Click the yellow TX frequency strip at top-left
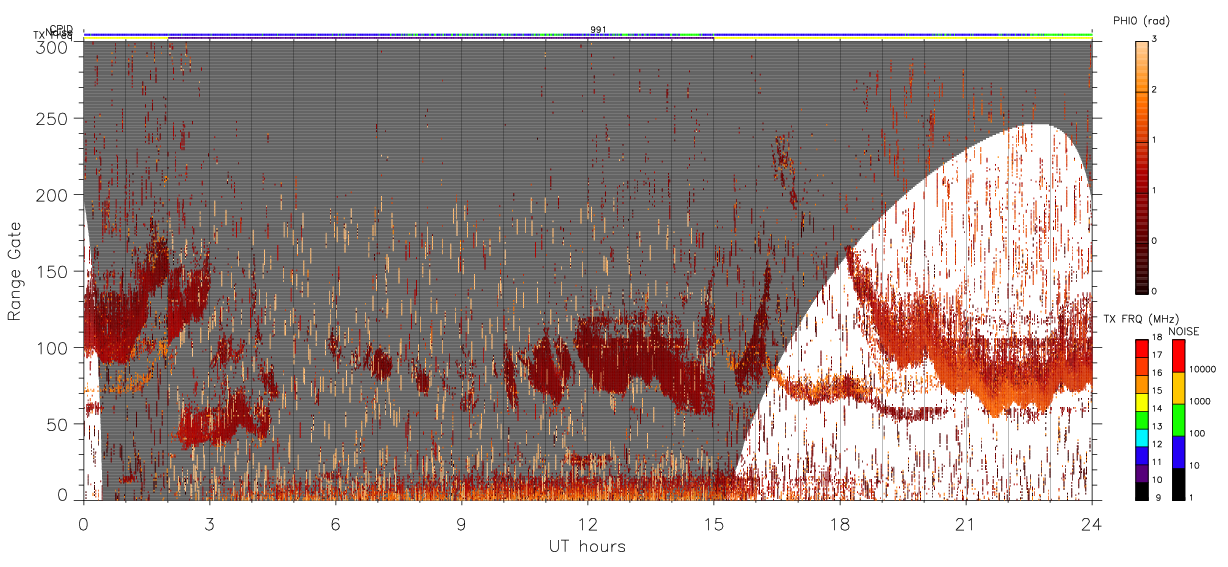Image resolution: width=1228 pixels, height=567 pixels. [126, 38]
